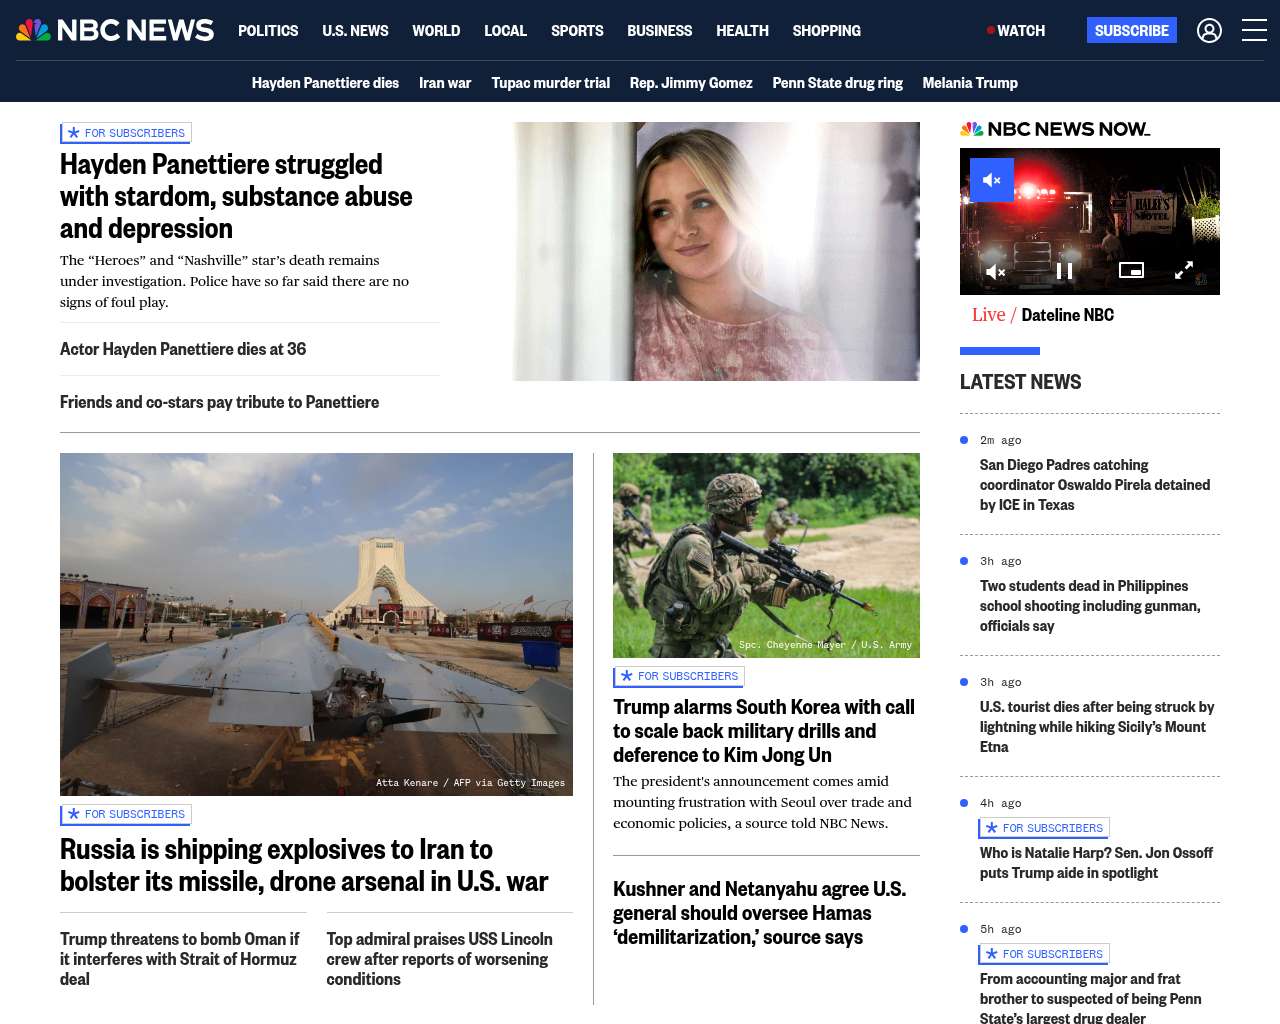Viewport: 1280px width, 1024px height.
Task: Open the Politics section
Action: [x=268, y=31]
